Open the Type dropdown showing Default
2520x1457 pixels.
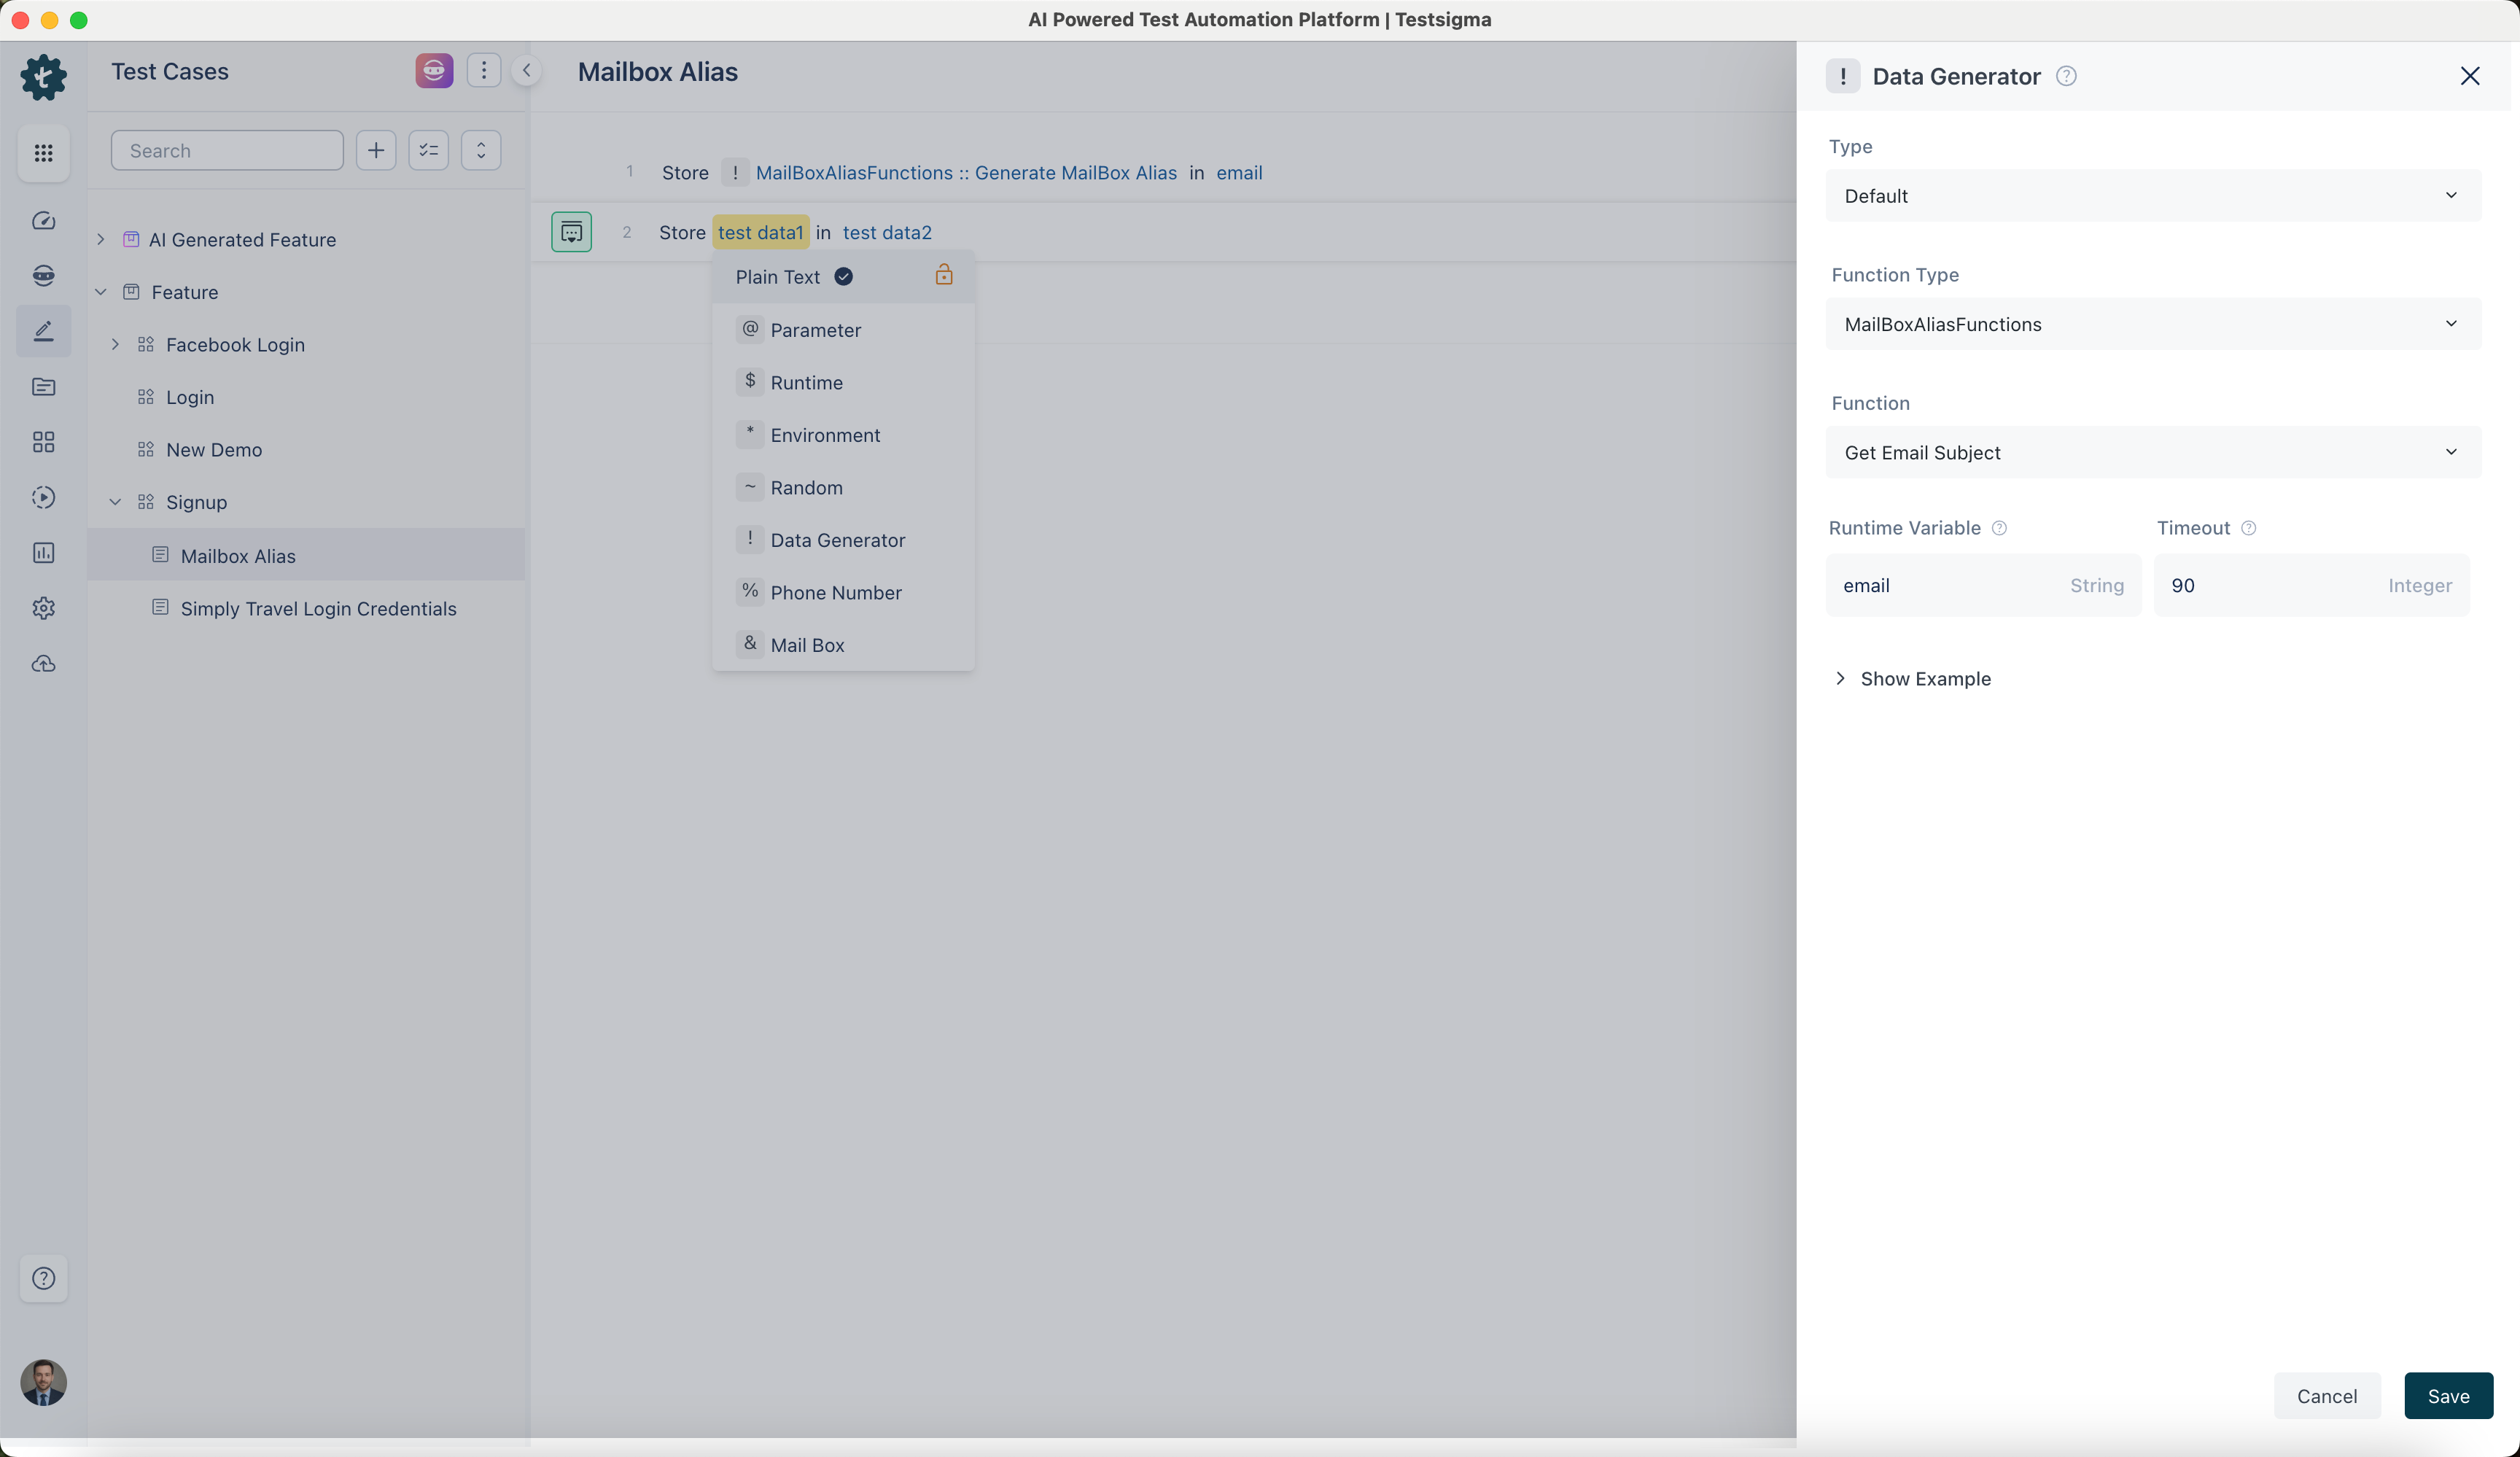[x=2153, y=196]
